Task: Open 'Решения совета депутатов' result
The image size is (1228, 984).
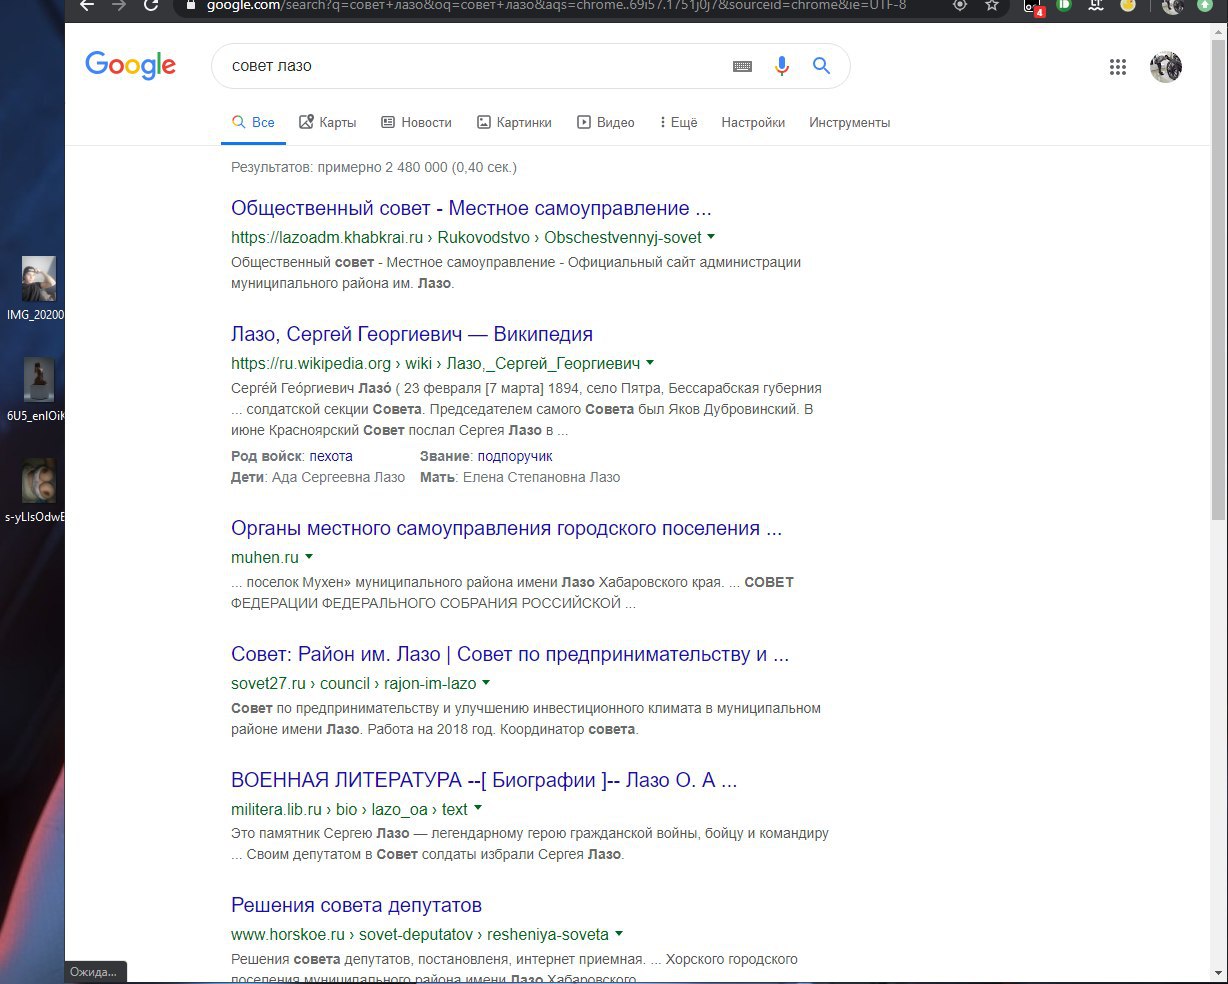Action: pyautogui.click(x=356, y=905)
